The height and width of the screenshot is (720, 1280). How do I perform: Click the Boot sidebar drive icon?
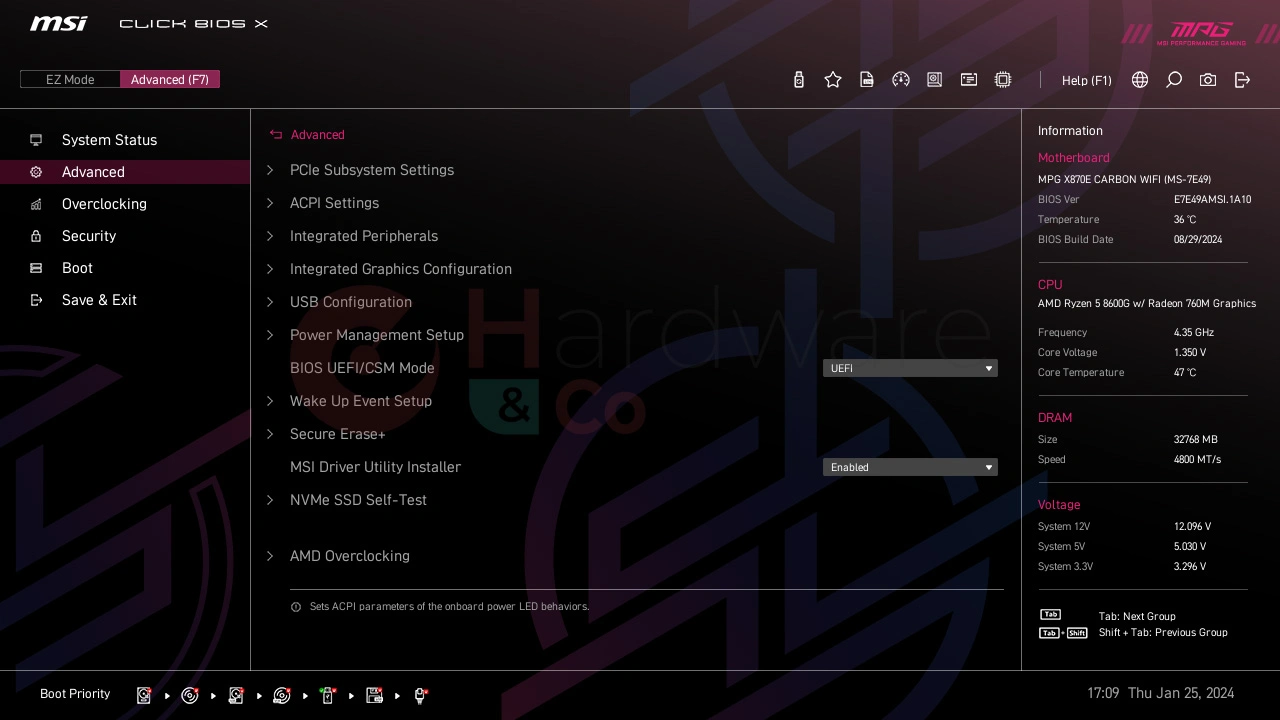pyautogui.click(x=36, y=268)
